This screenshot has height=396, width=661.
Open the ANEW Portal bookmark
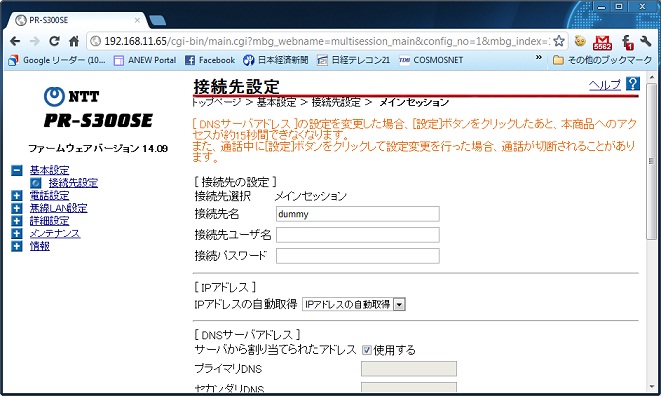point(145,60)
